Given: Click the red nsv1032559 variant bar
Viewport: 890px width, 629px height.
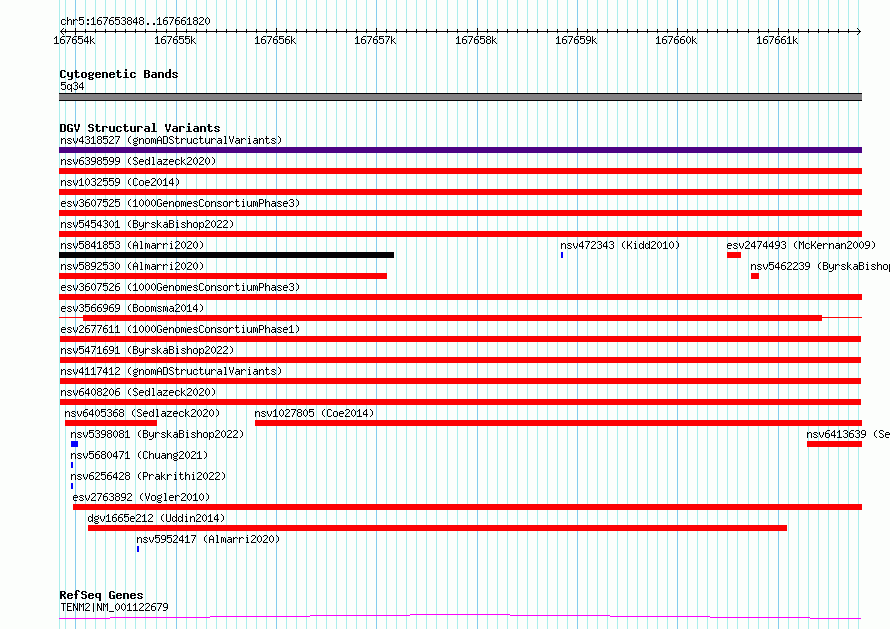Looking at the screenshot, I should pos(460,192).
